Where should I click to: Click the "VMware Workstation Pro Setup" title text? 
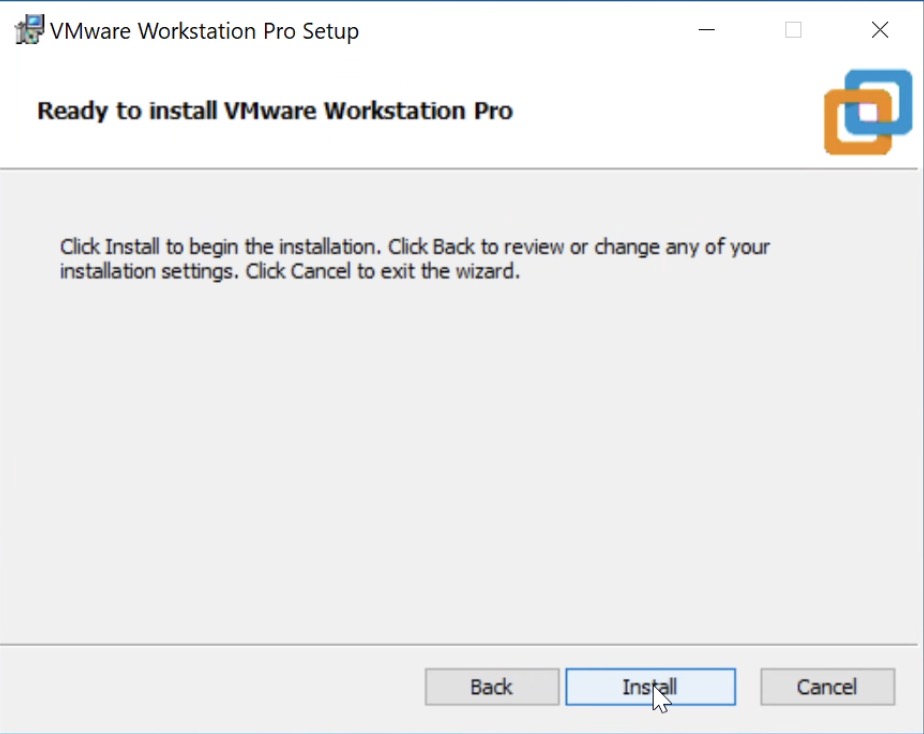(x=204, y=31)
